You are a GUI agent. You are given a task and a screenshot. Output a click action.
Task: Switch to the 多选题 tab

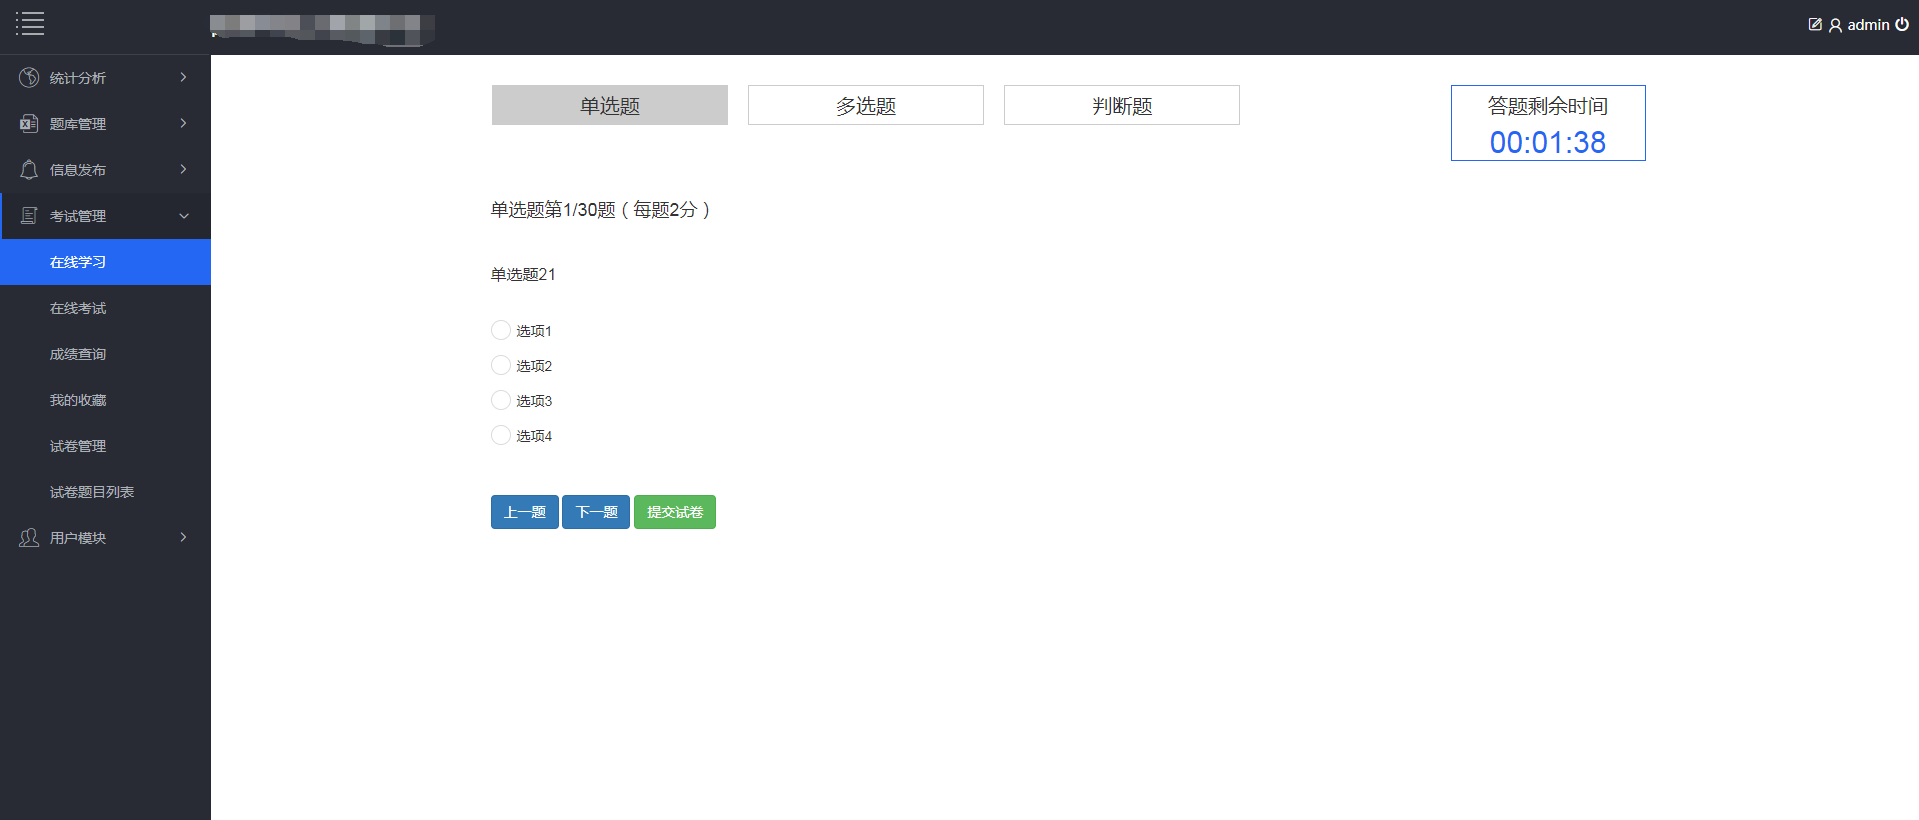866,105
